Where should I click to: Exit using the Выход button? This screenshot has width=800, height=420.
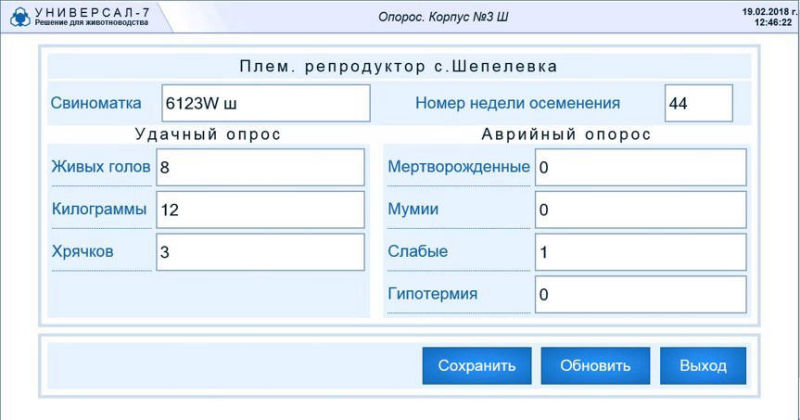tap(702, 366)
